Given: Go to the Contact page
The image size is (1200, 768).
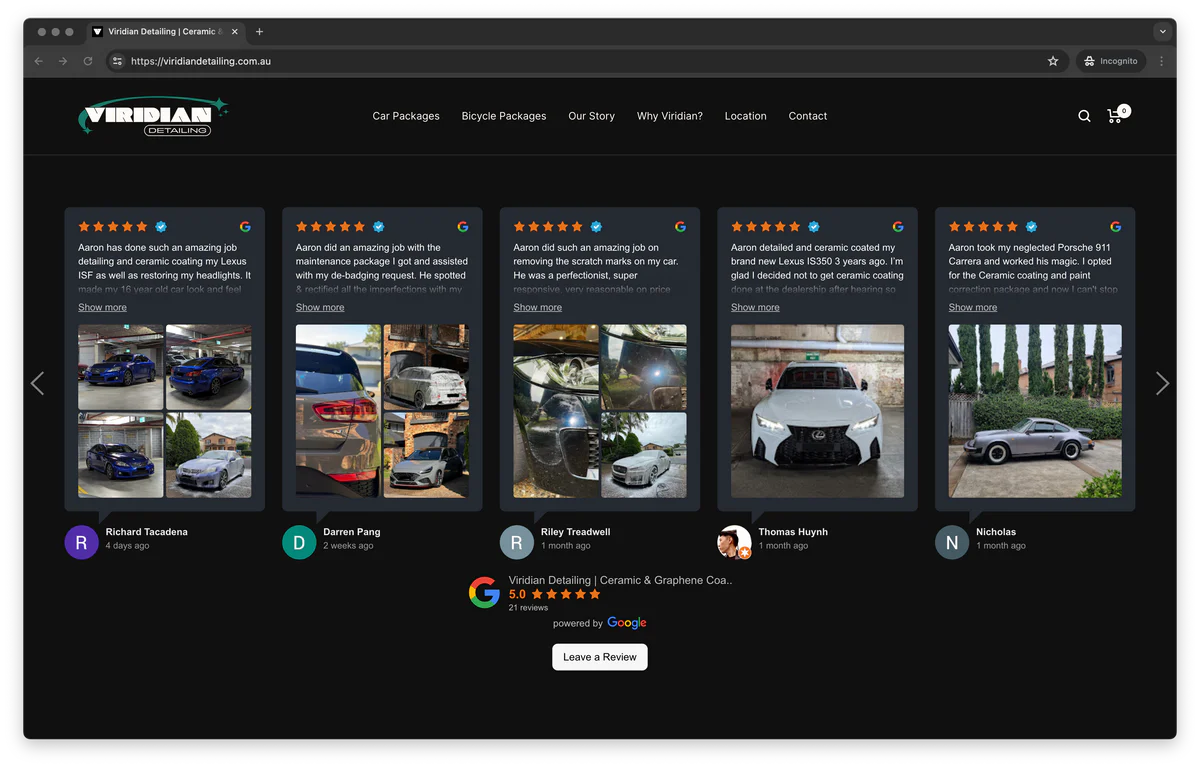Looking at the screenshot, I should click(808, 116).
